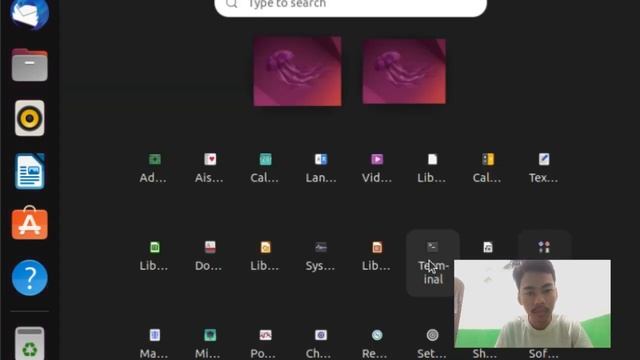
Task: Open the Trash in the dock
Action: (x=30, y=344)
